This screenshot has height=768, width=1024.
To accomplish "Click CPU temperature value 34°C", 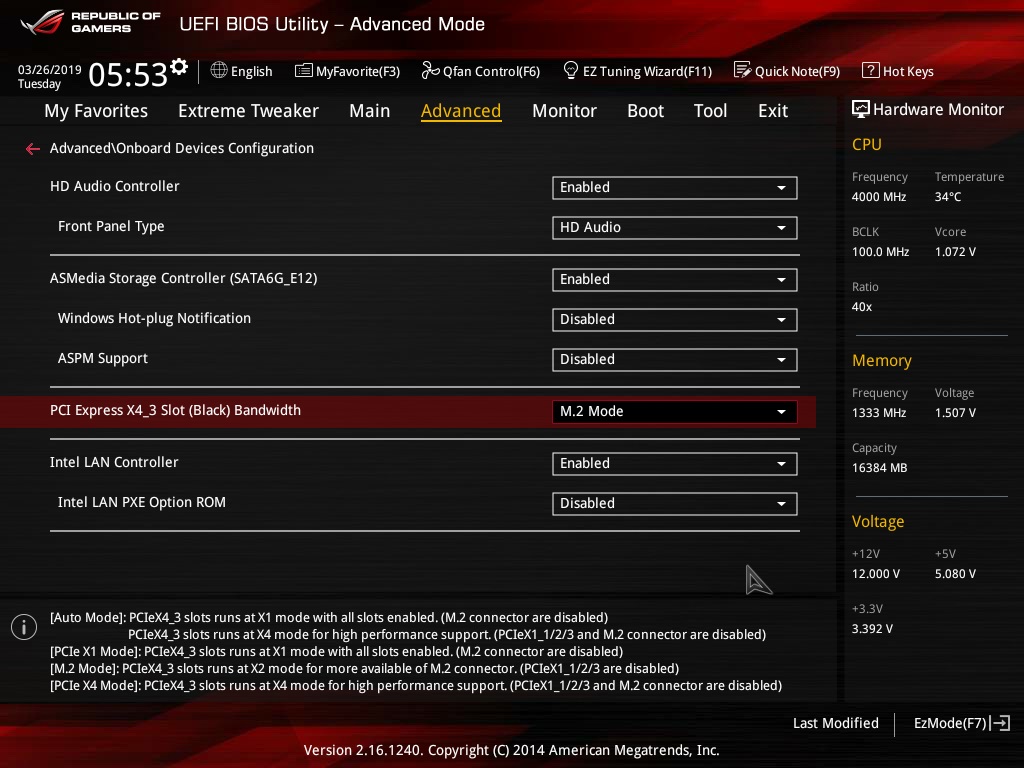I will click(x=948, y=197).
